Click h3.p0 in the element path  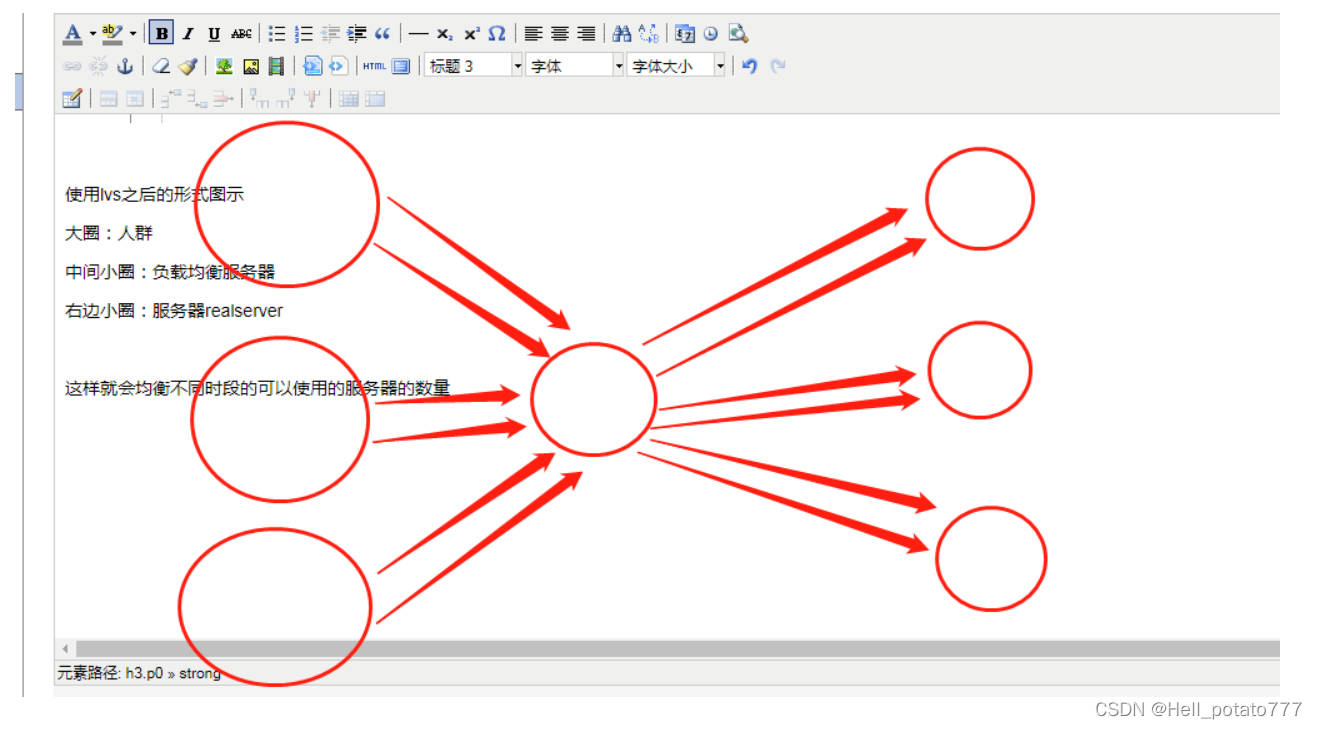click(144, 674)
